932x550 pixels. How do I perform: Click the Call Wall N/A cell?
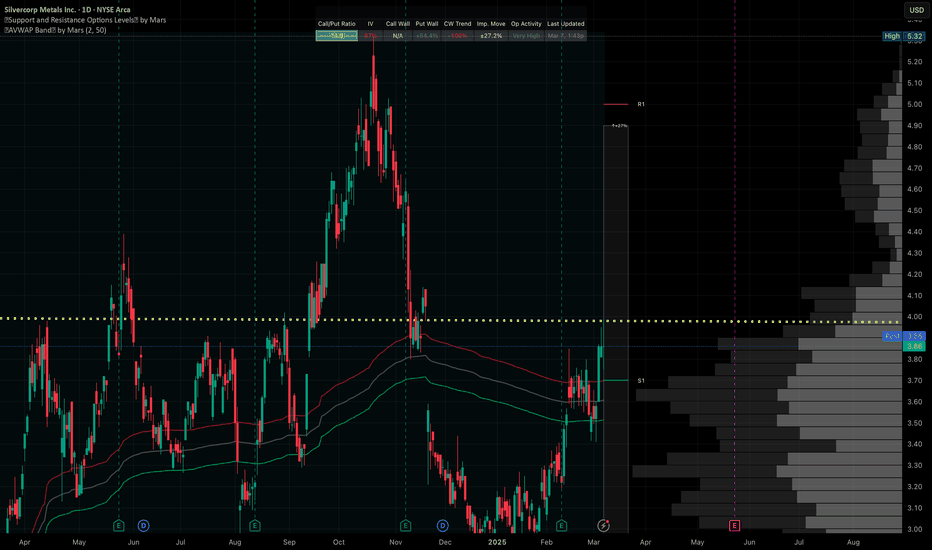(x=398, y=36)
